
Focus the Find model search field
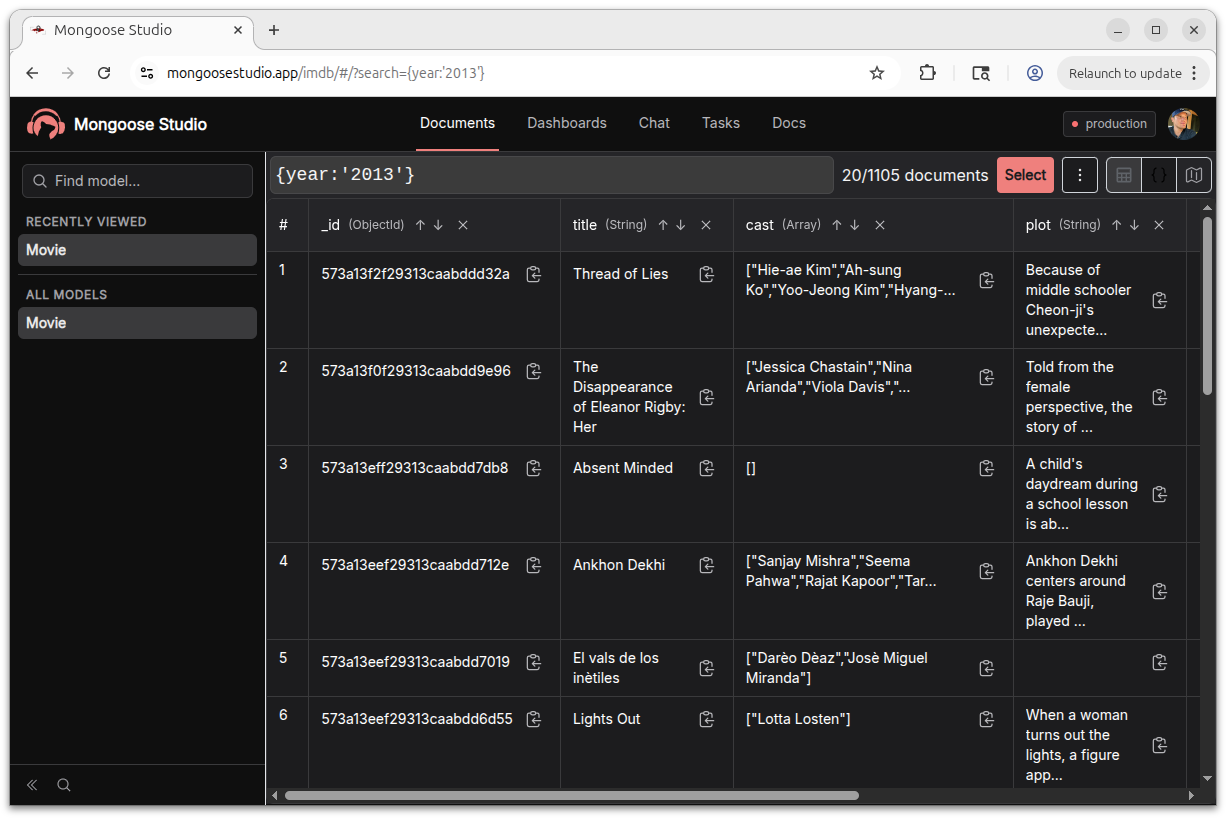click(137, 181)
